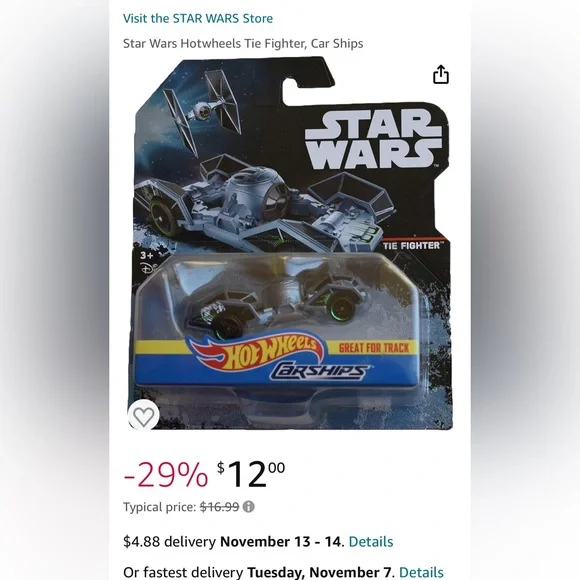Tap the STAR WARS logo on packaging
580x580 pixels.
[x=374, y=140]
